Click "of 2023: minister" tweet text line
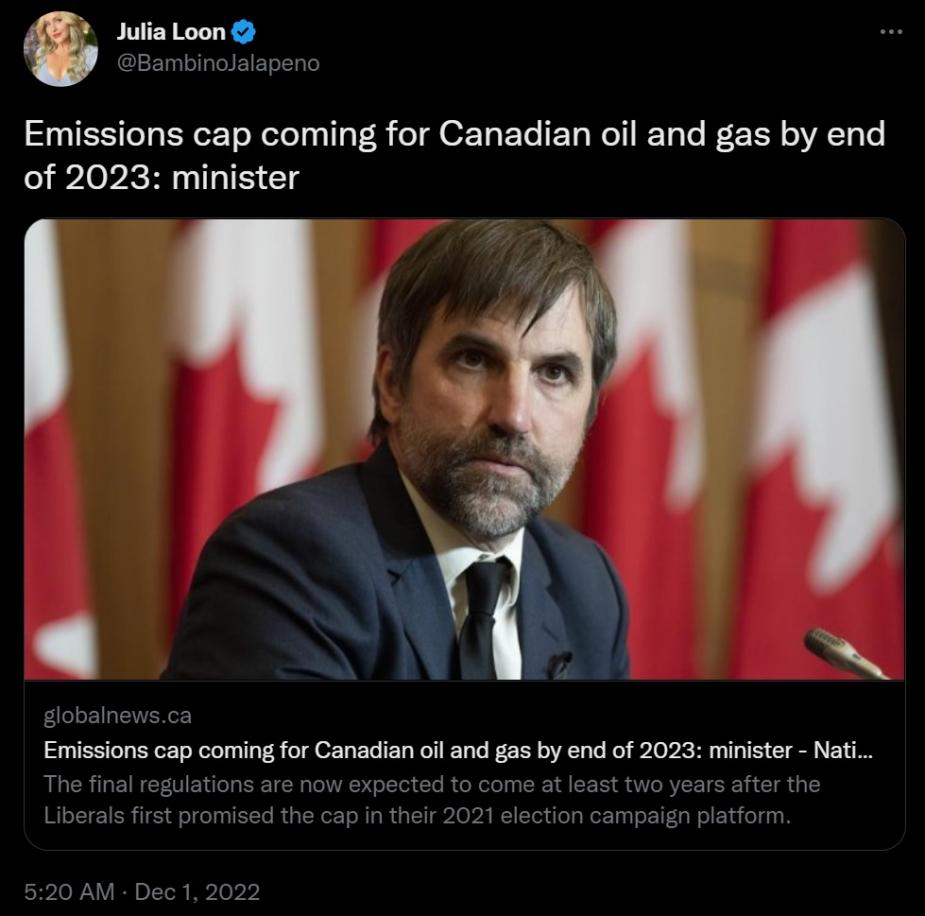This screenshot has height=916, width=925. 161,178
